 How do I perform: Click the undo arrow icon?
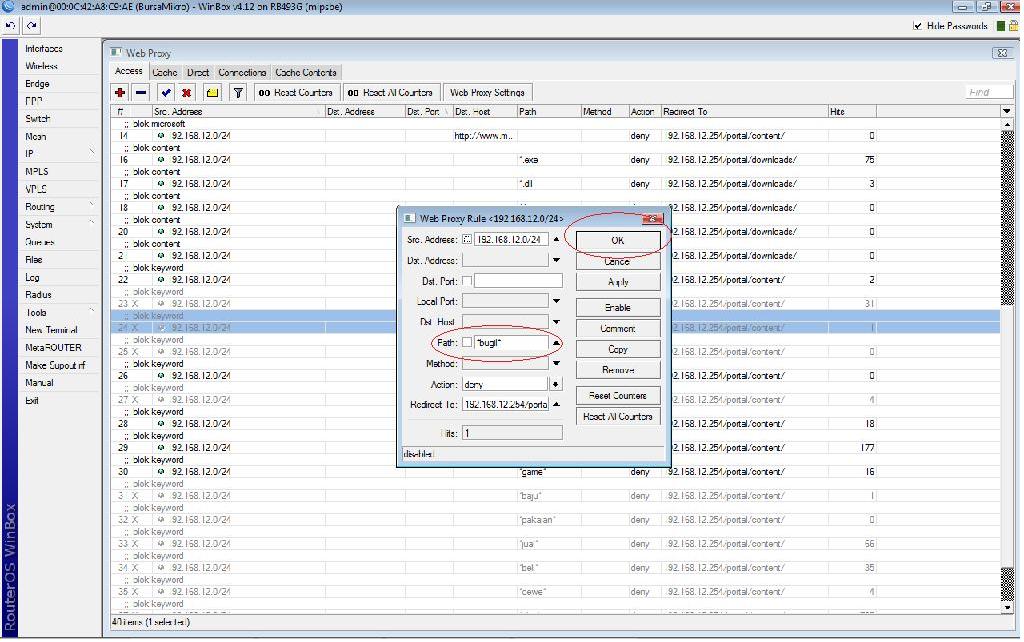[10, 25]
